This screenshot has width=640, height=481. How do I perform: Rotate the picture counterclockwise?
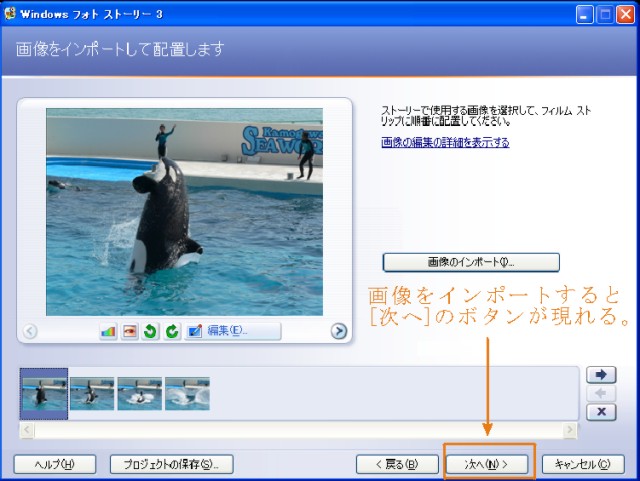(151, 331)
